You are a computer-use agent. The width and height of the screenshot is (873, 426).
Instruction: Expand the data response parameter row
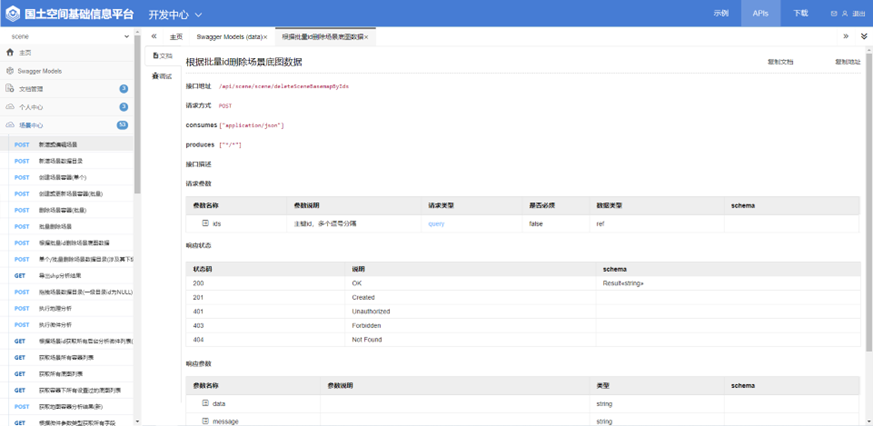(x=205, y=403)
